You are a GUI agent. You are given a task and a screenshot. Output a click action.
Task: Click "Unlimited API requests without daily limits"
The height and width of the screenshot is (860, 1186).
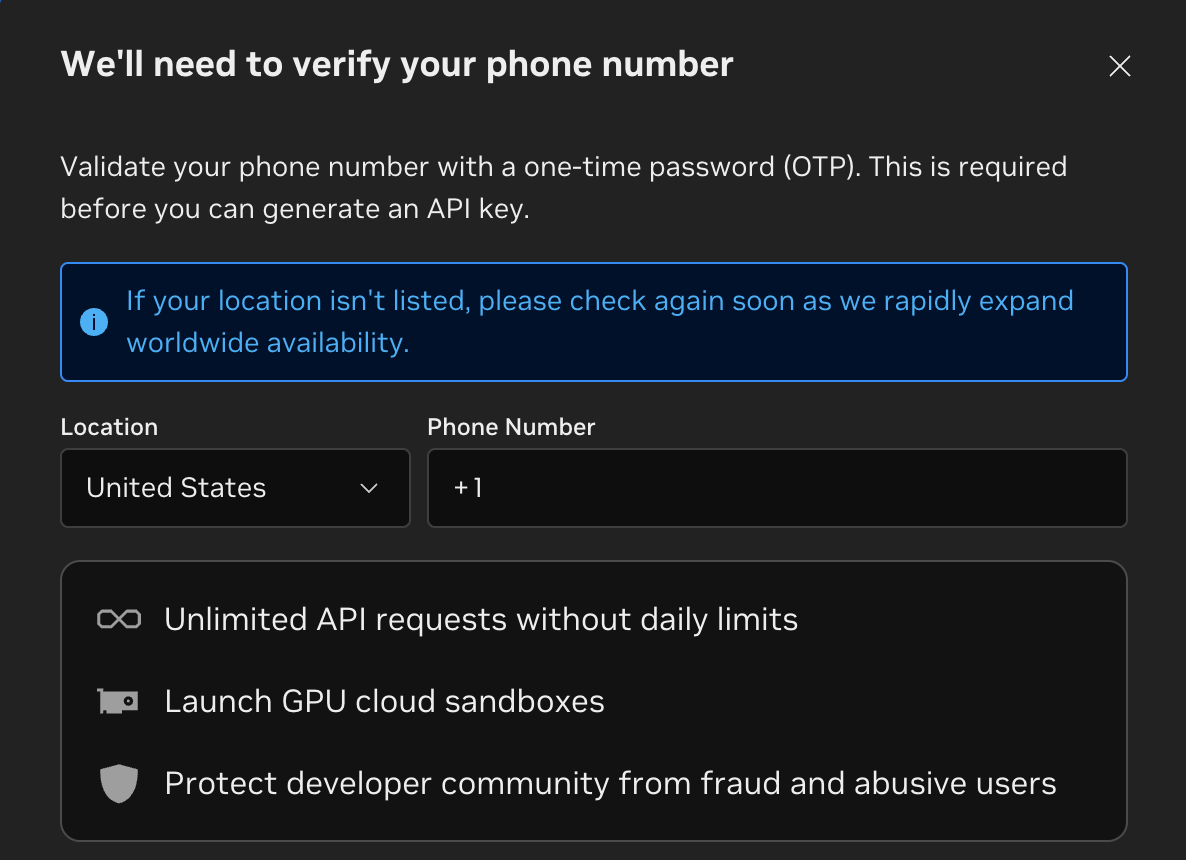pos(481,619)
